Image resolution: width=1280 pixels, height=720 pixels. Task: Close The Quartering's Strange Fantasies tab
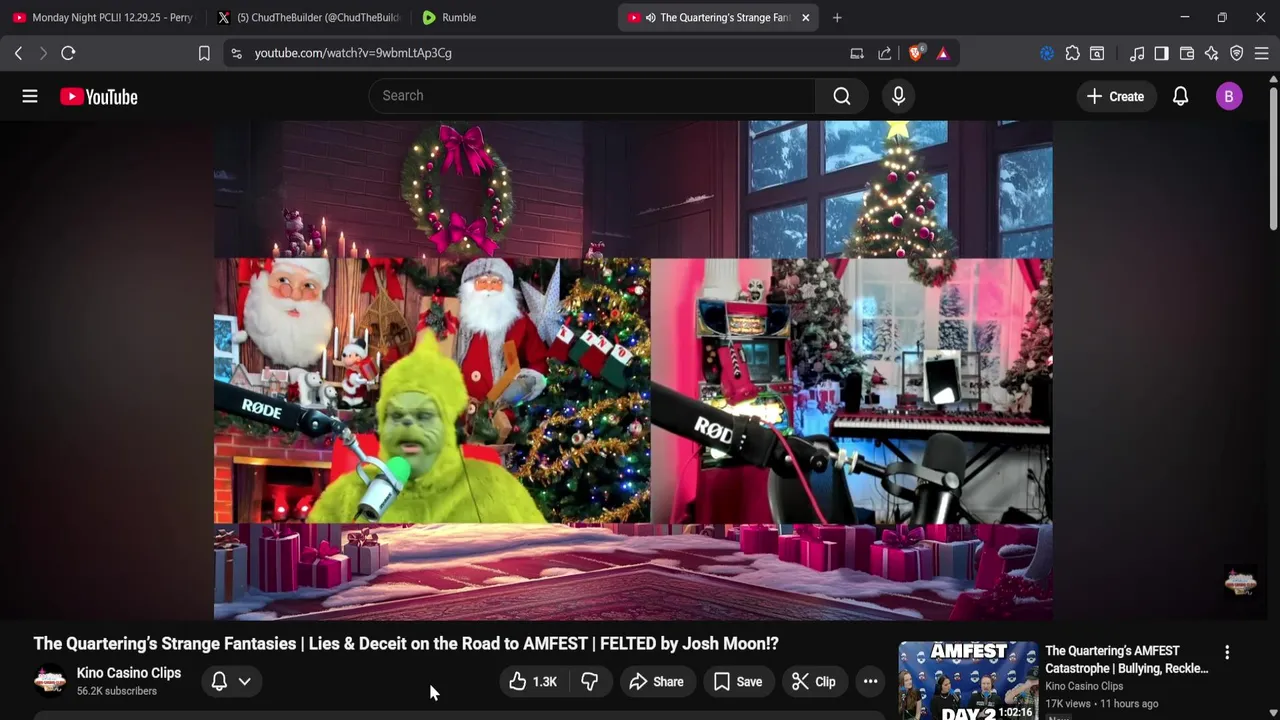pos(806,17)
